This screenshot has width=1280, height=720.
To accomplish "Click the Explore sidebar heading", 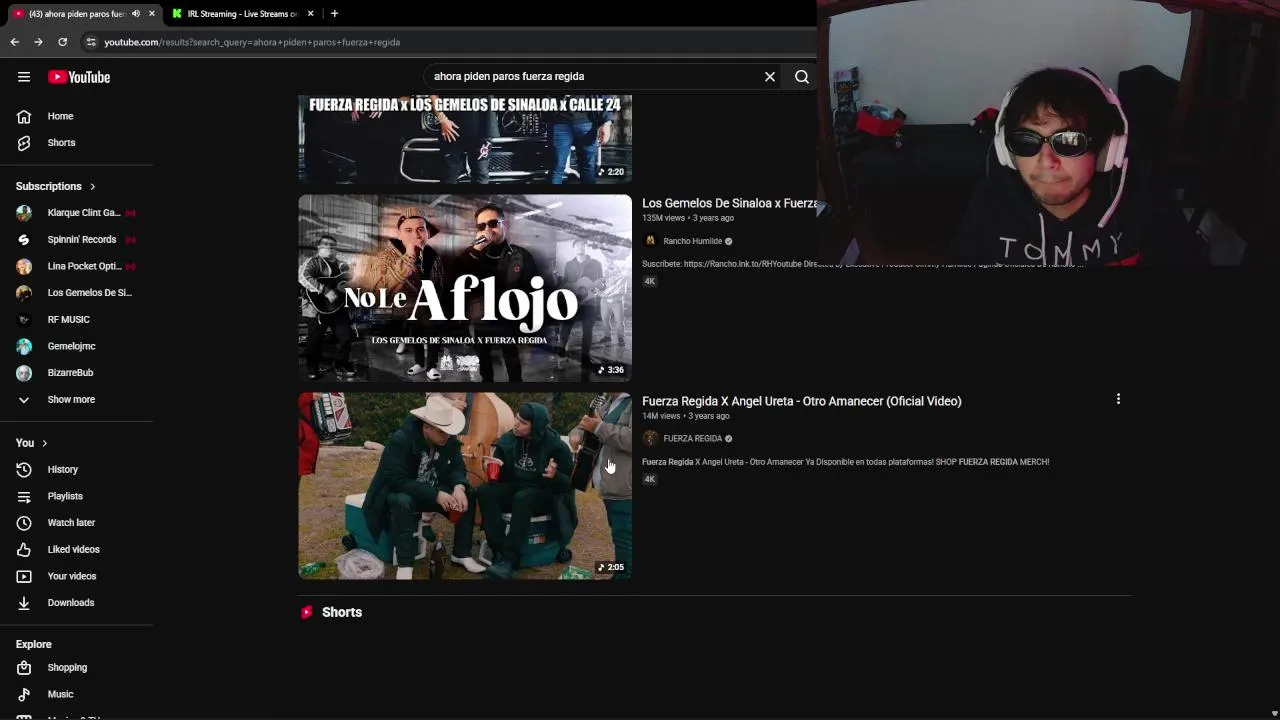I will point(34,645).
